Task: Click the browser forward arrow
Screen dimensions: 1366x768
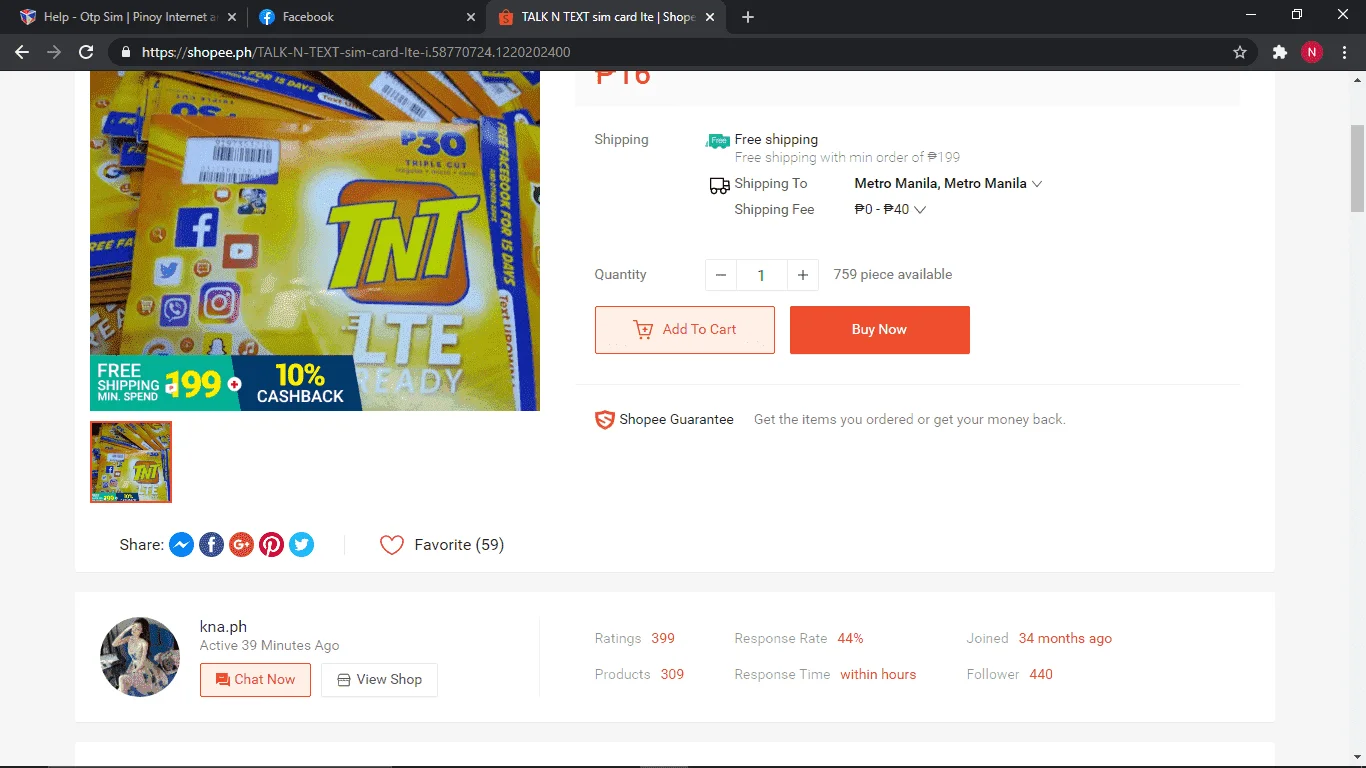Action: point(54,52)
